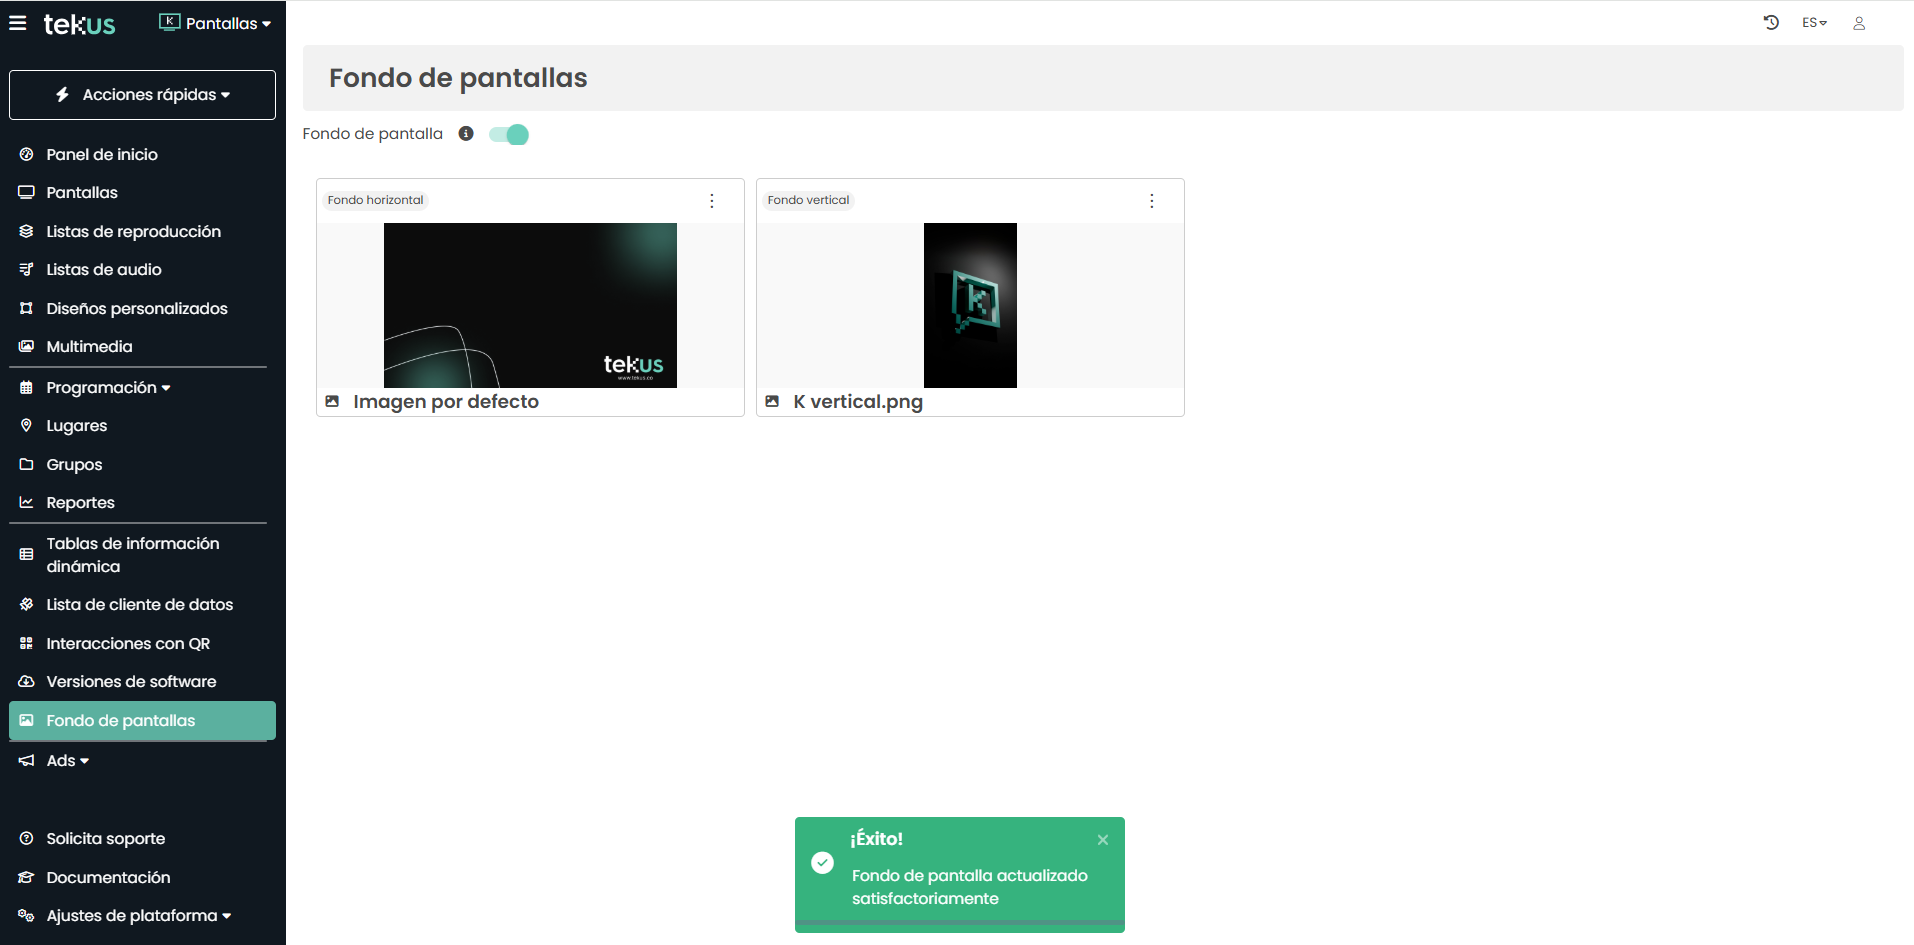Click the info icon beside Fondo de pantalla
The image size is (1914, 945).
coord(466,134)
